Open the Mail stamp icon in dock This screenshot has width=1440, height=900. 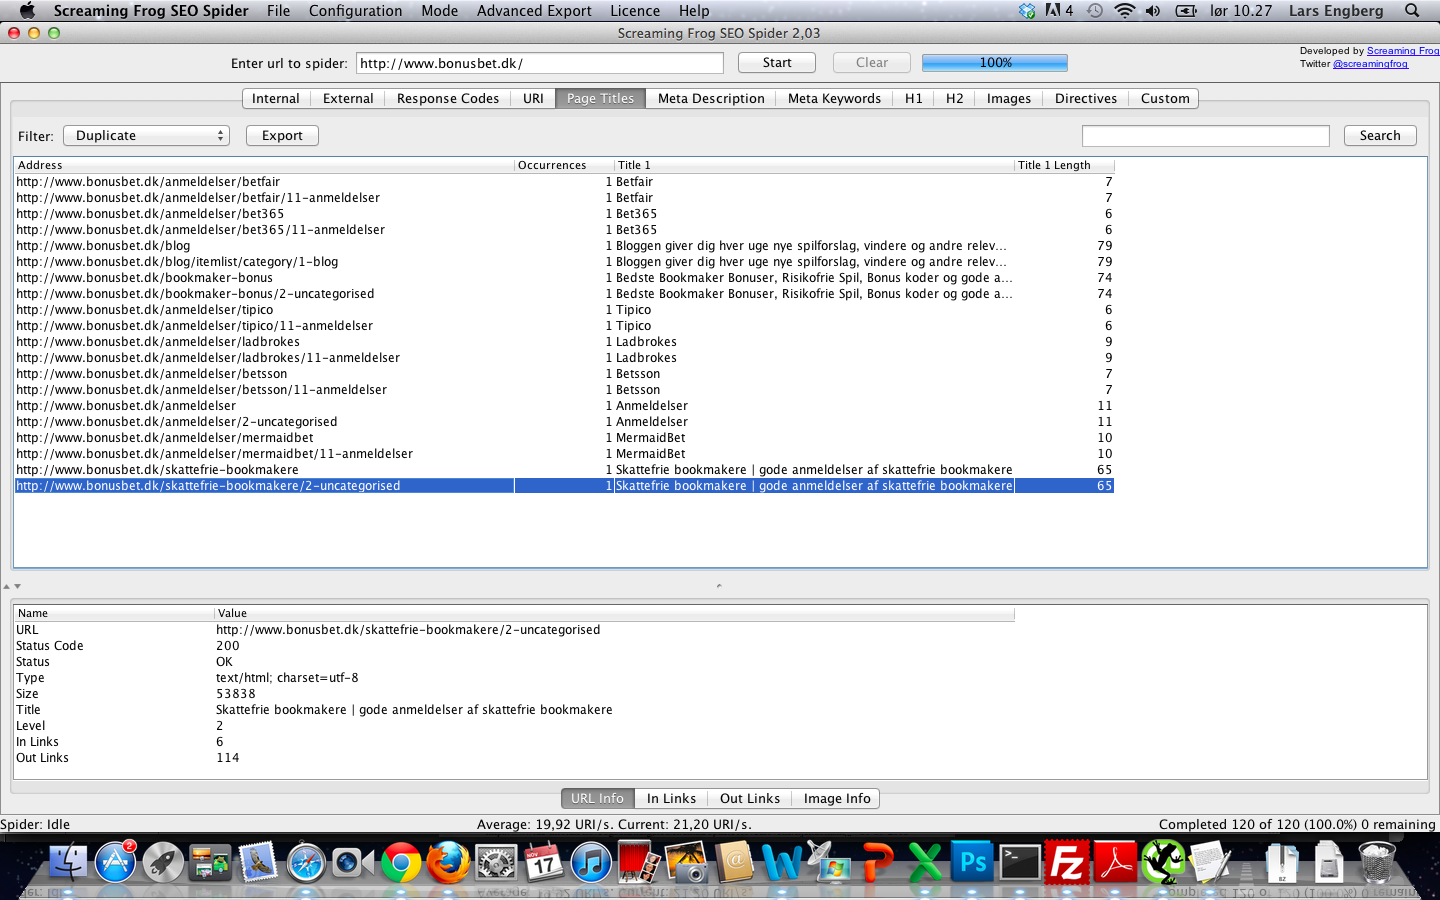258,861
